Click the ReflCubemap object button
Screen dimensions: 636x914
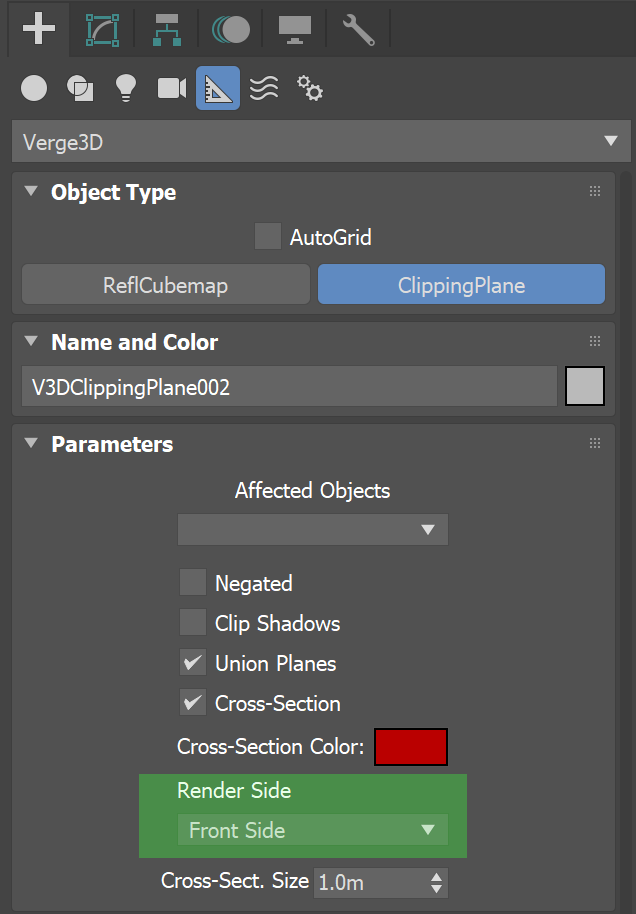pyautogui.click(x=166, y=284)
